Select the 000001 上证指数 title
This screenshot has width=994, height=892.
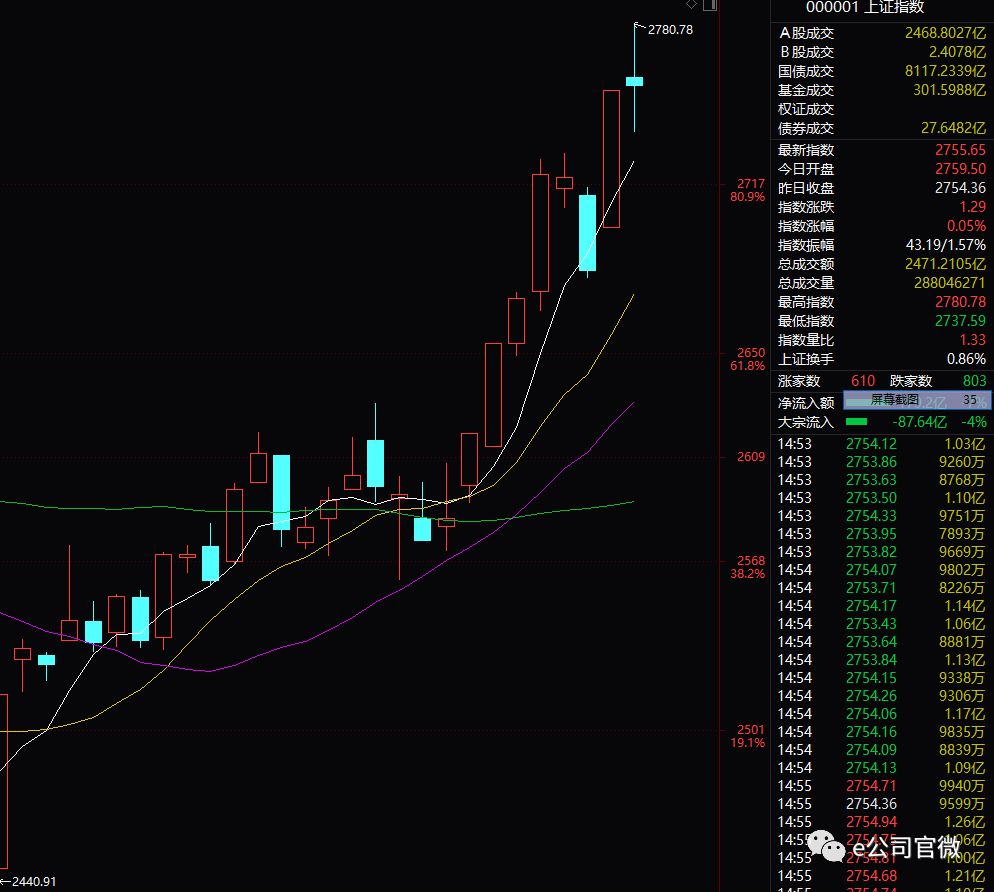pyautogui.click(x=865, y=7)
